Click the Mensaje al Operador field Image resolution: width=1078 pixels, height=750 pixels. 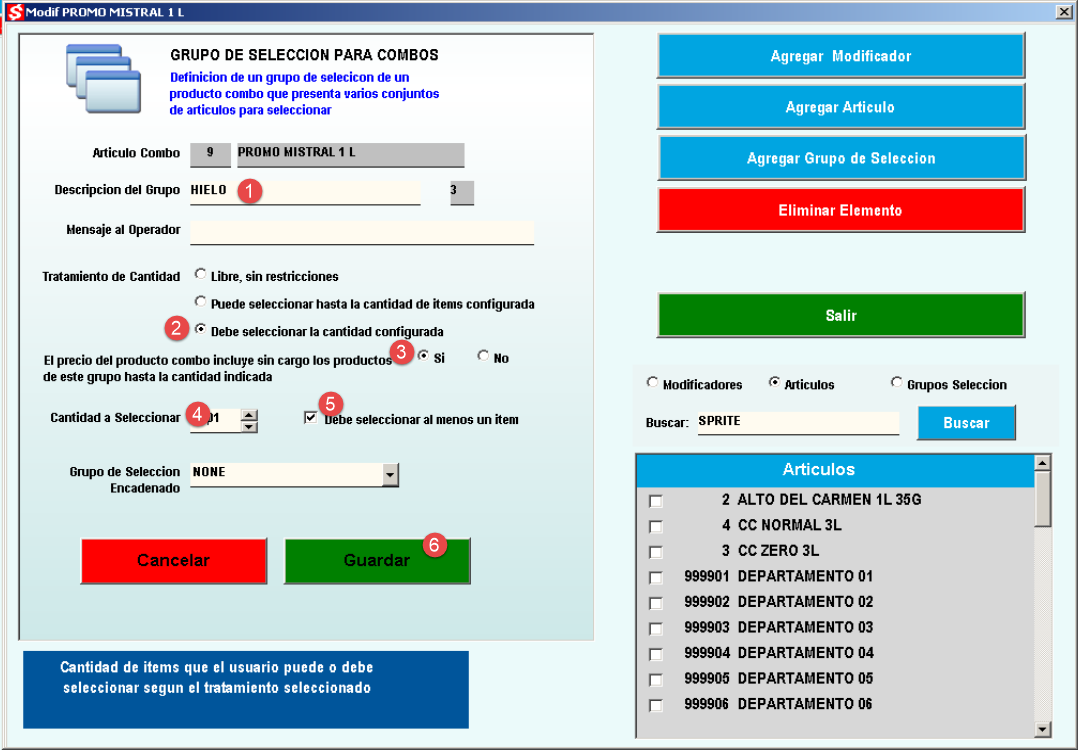click(x=362, y=232)
